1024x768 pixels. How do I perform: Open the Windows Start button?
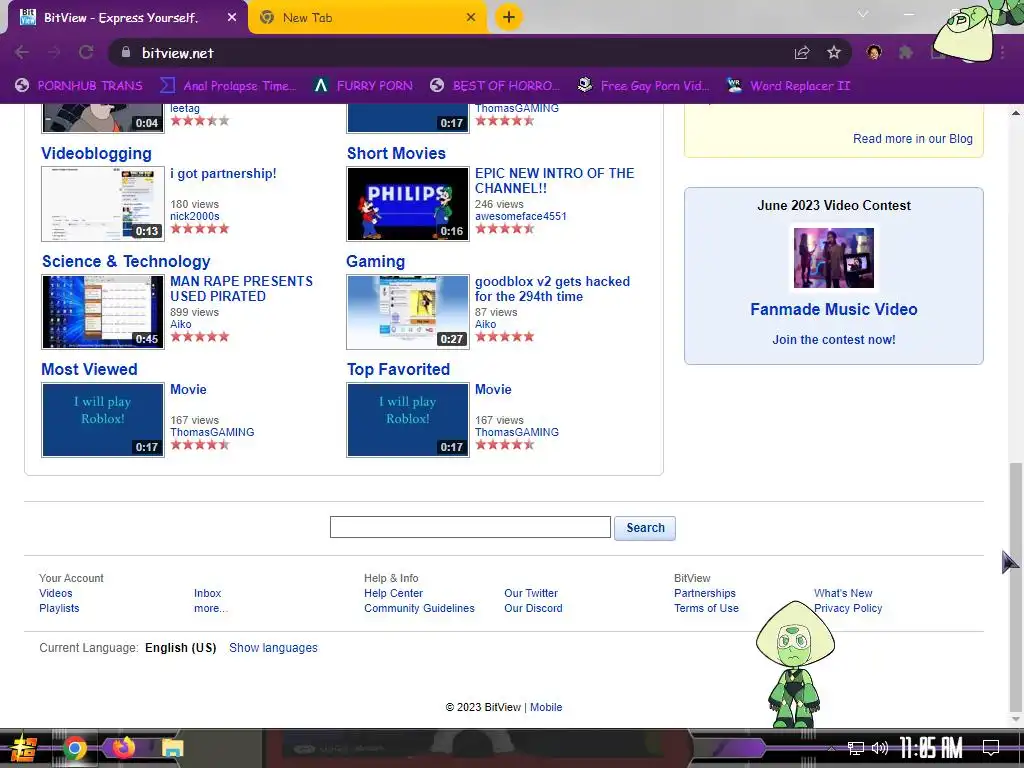click(23, 748)
